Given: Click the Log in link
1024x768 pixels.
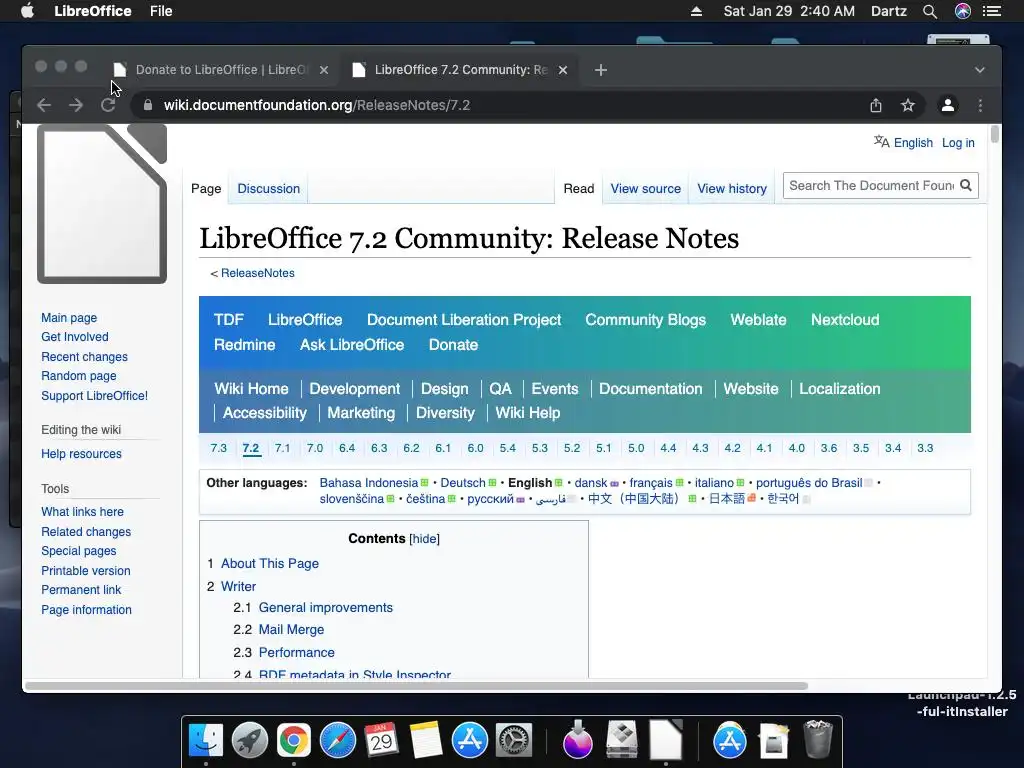Looking at the screenshot, I should (958, 142).
